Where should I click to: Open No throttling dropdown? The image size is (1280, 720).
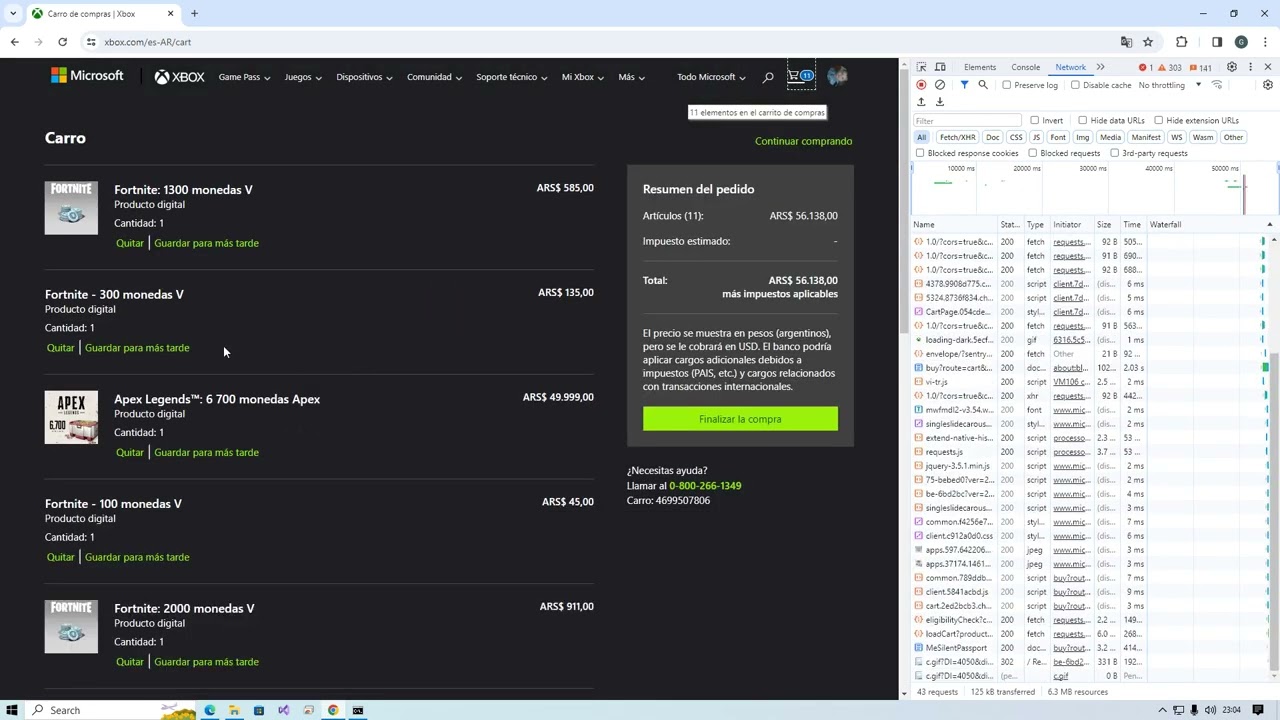coord(1168,85)
